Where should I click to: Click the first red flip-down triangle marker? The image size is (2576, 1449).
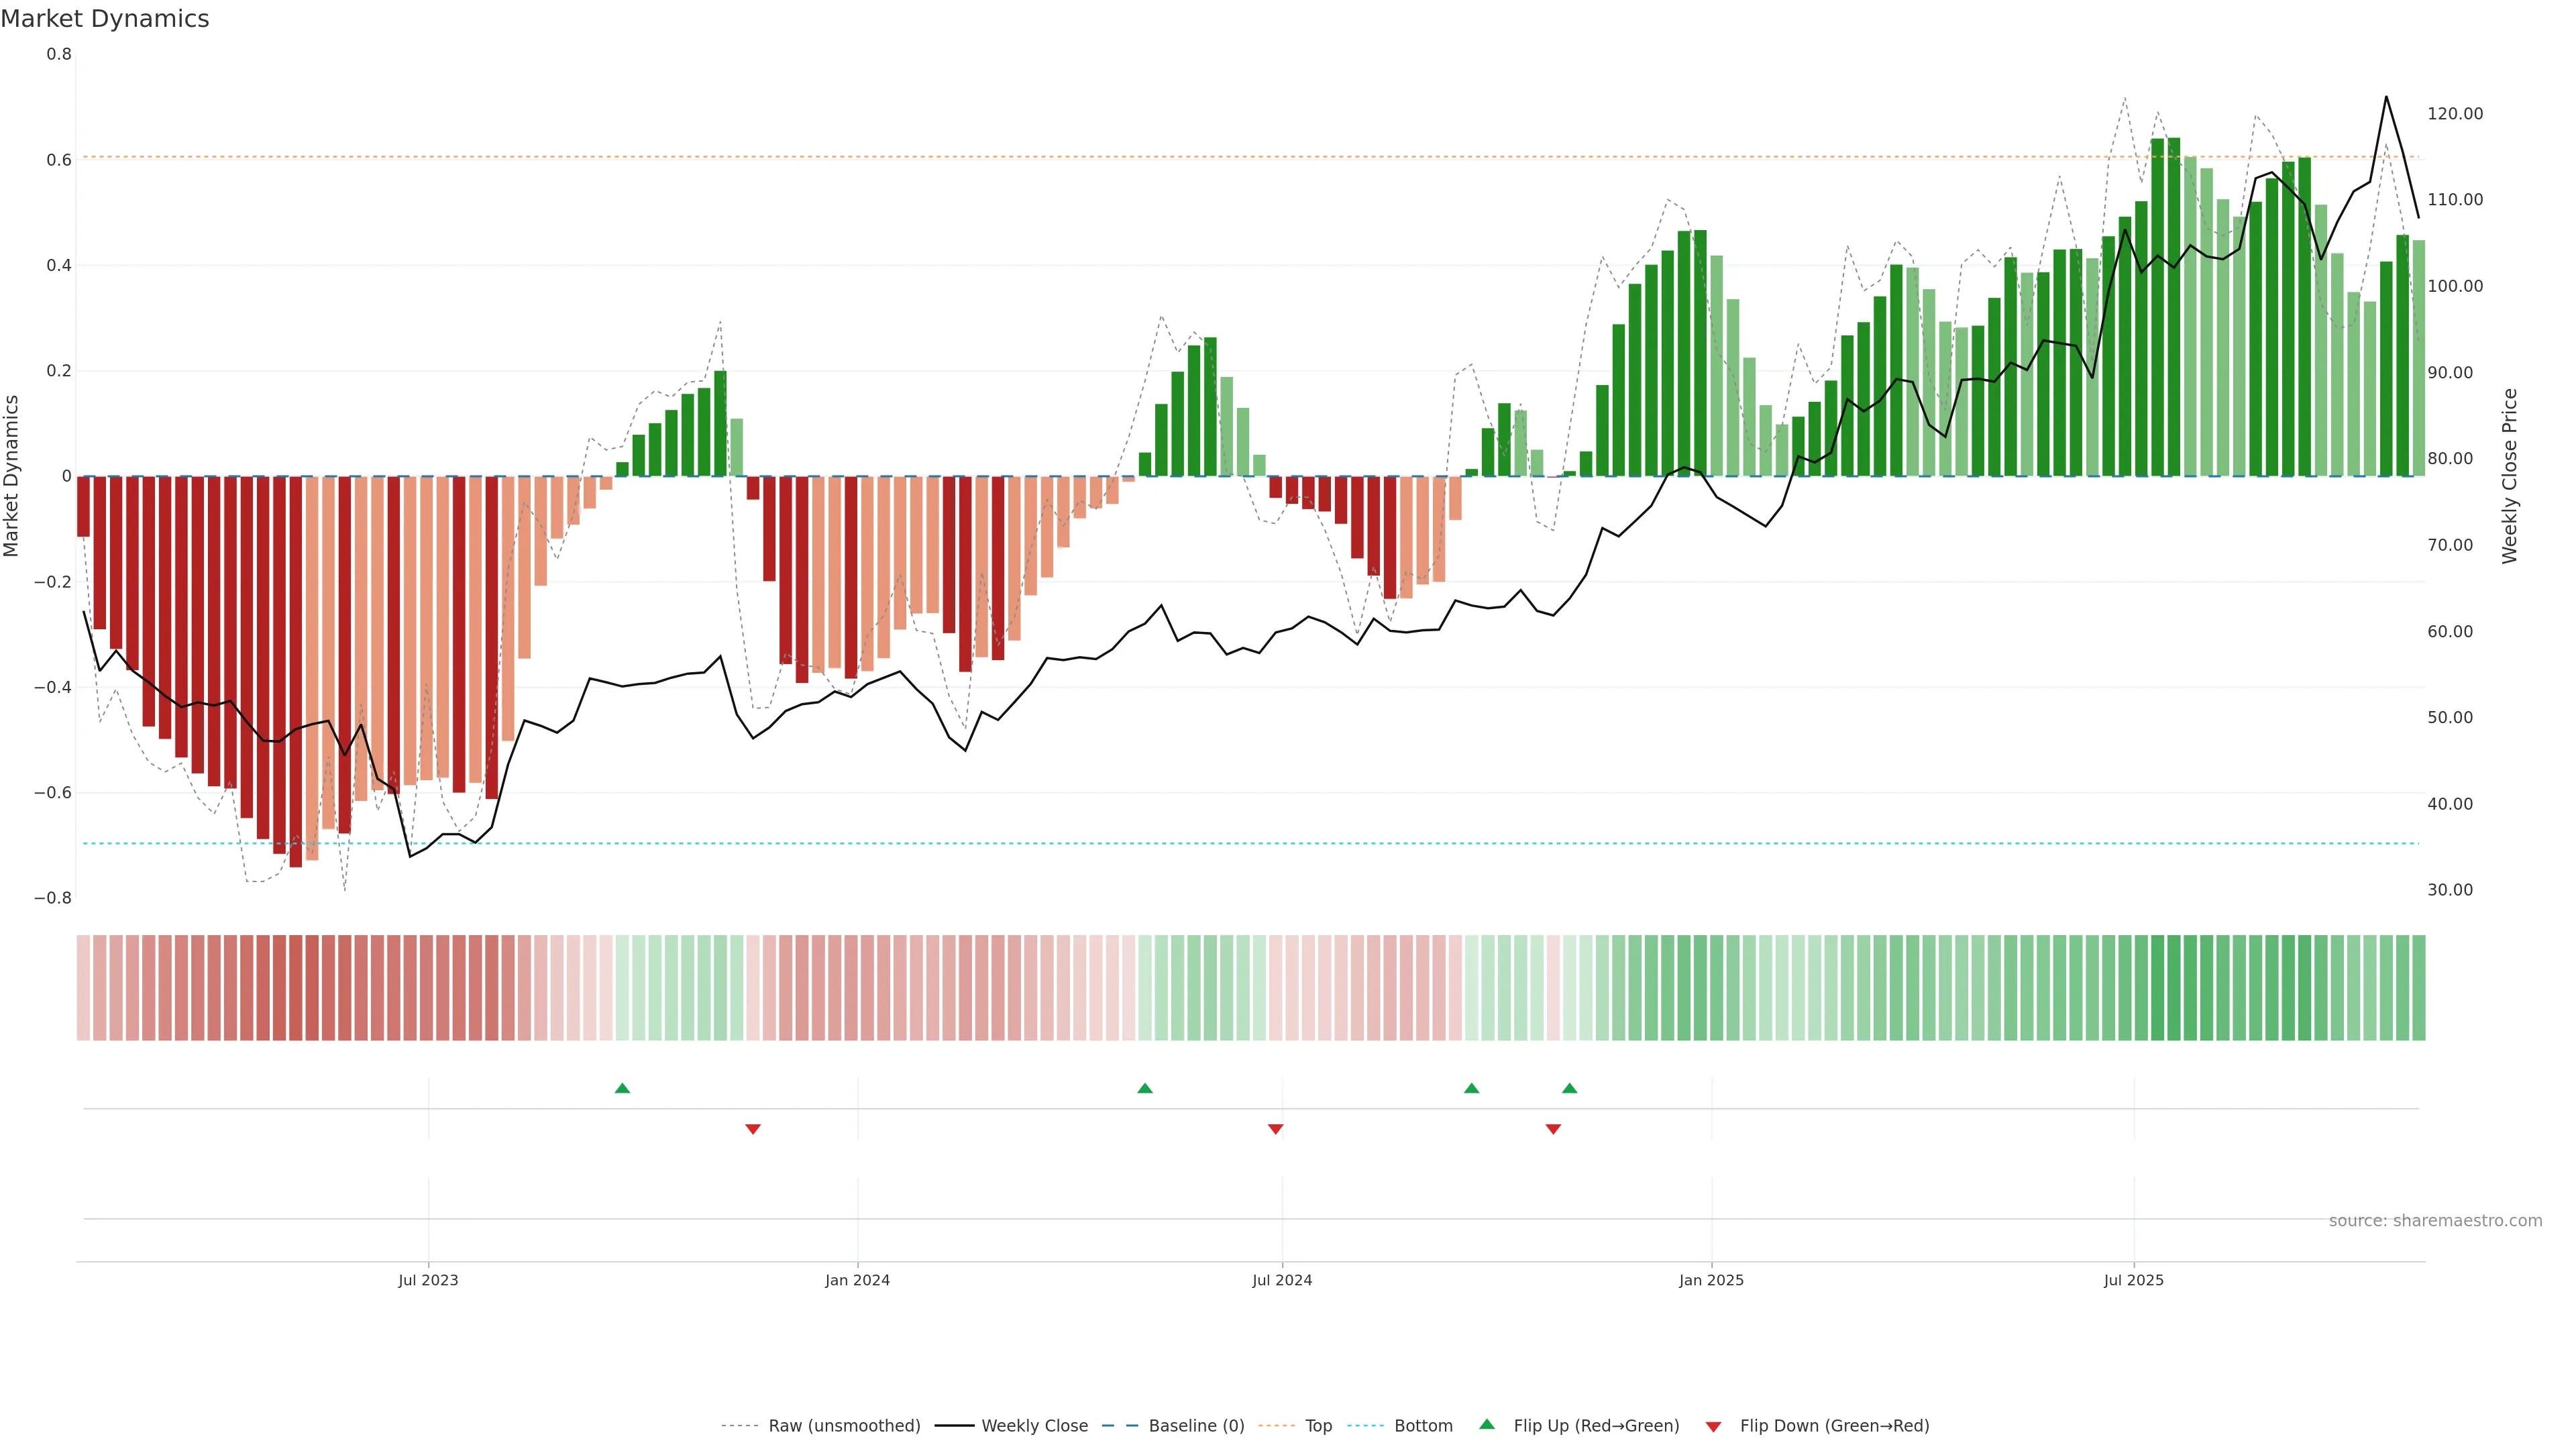point(753,1129)
